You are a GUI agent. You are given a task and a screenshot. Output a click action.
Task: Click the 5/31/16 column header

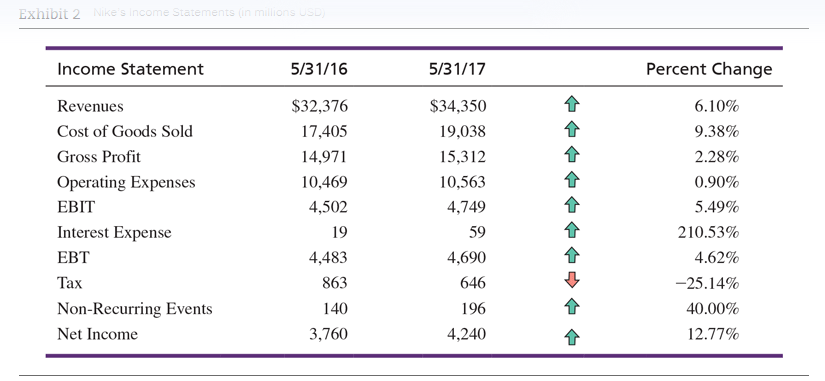[319, 69]
